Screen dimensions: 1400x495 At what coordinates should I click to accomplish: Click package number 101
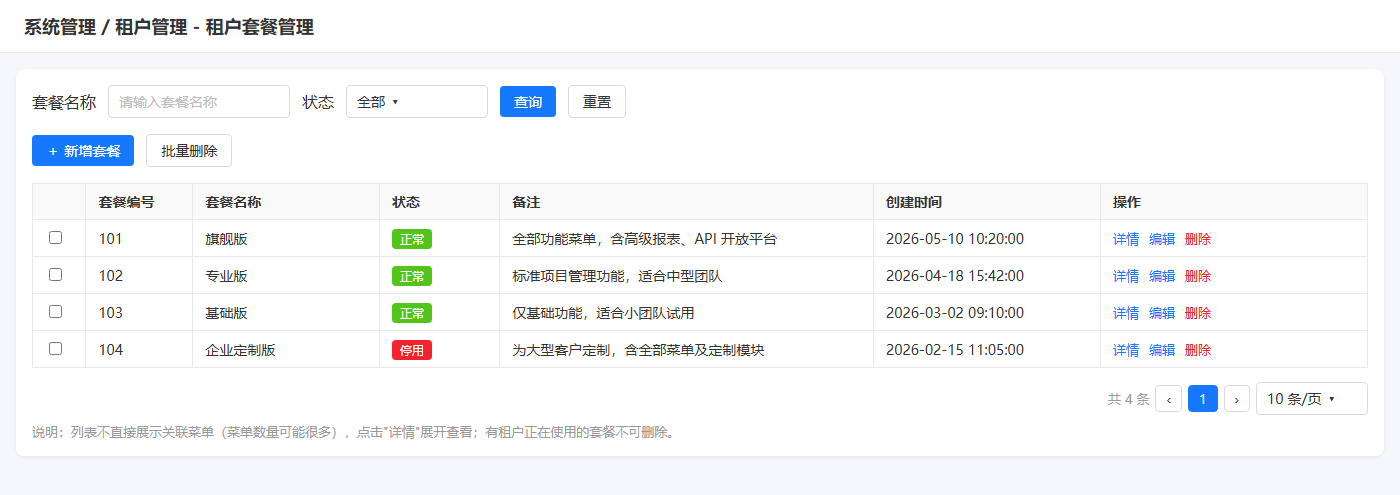pos(111,239)
